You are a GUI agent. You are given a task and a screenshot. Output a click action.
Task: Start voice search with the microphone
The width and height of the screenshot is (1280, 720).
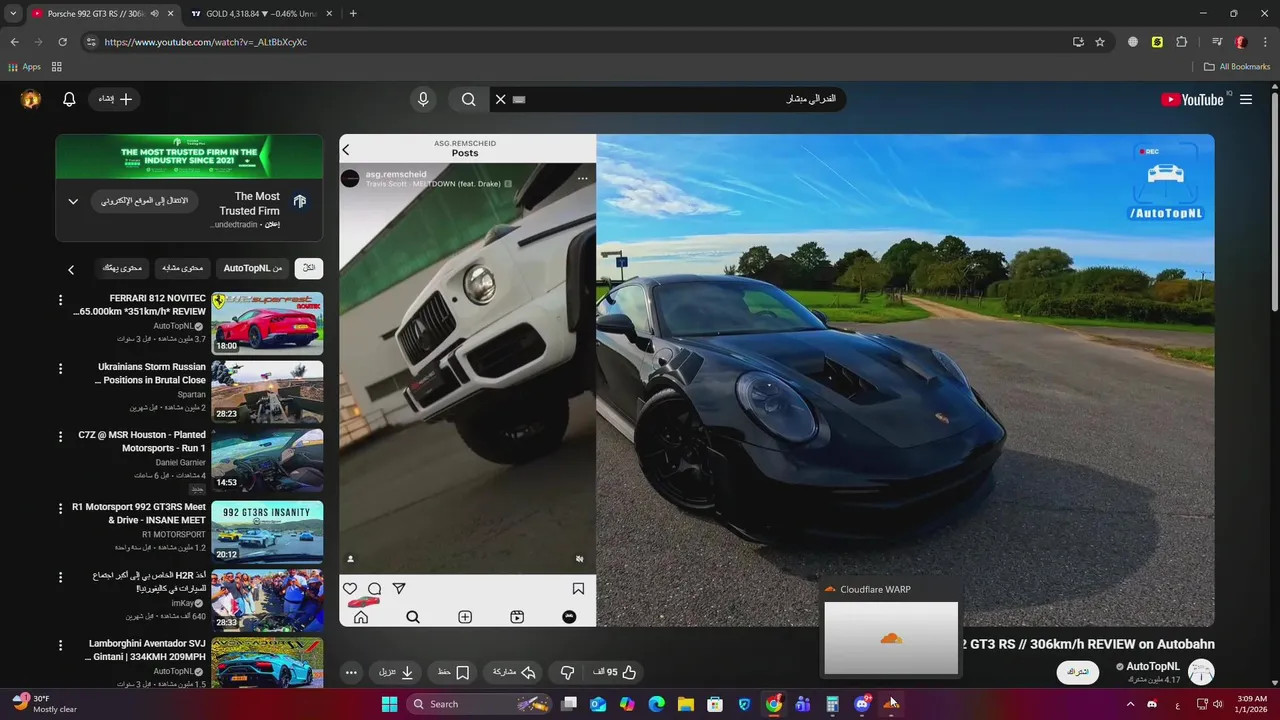(x=423, y=99)
